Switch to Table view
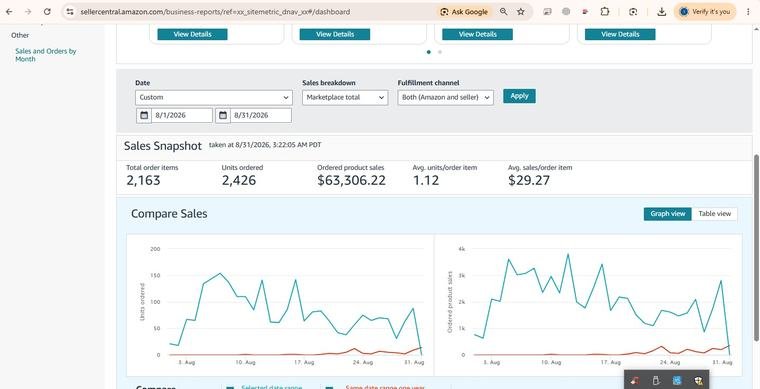This screenshot has height=389, width=760. coord(714,214)
